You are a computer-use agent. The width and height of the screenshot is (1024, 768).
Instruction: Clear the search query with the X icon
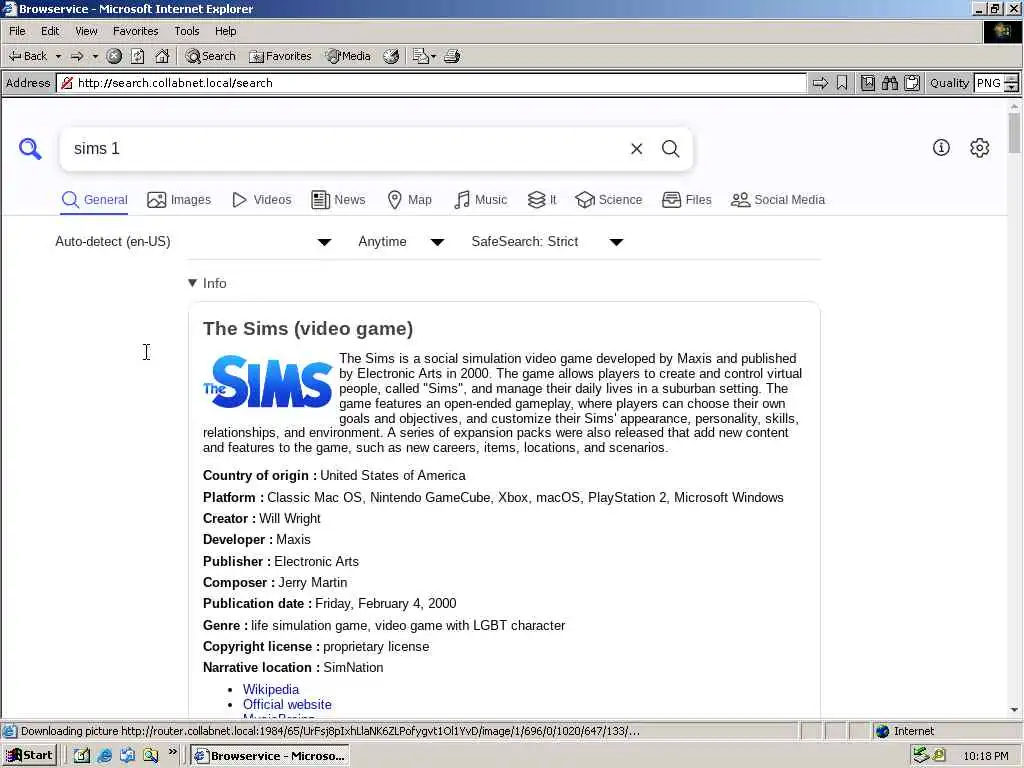[637, 149]
